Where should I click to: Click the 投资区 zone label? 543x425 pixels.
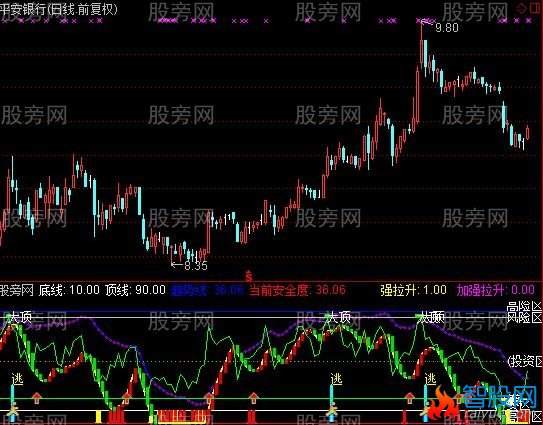pyautogui.click(x=525, y=361)
